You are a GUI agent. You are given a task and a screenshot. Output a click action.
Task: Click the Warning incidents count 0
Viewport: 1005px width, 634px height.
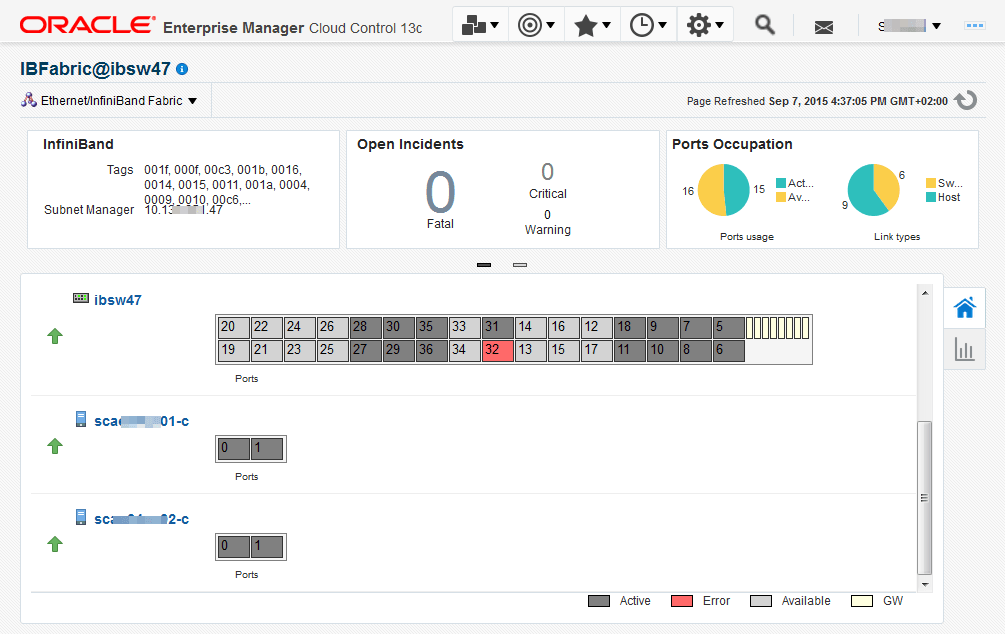(x=547, y=215)
